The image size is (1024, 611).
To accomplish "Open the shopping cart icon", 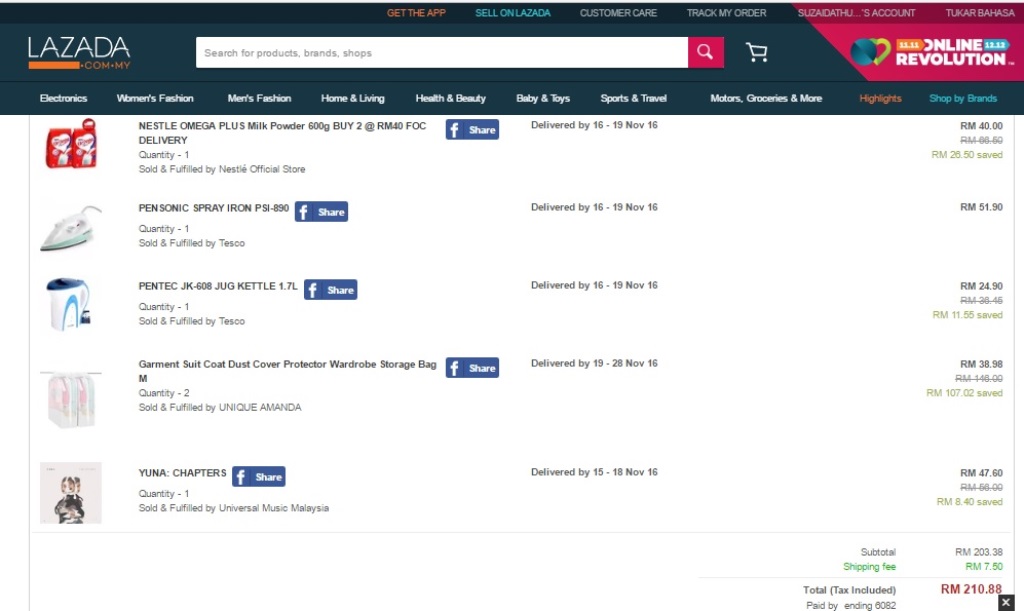I will (x=757, y=52).
